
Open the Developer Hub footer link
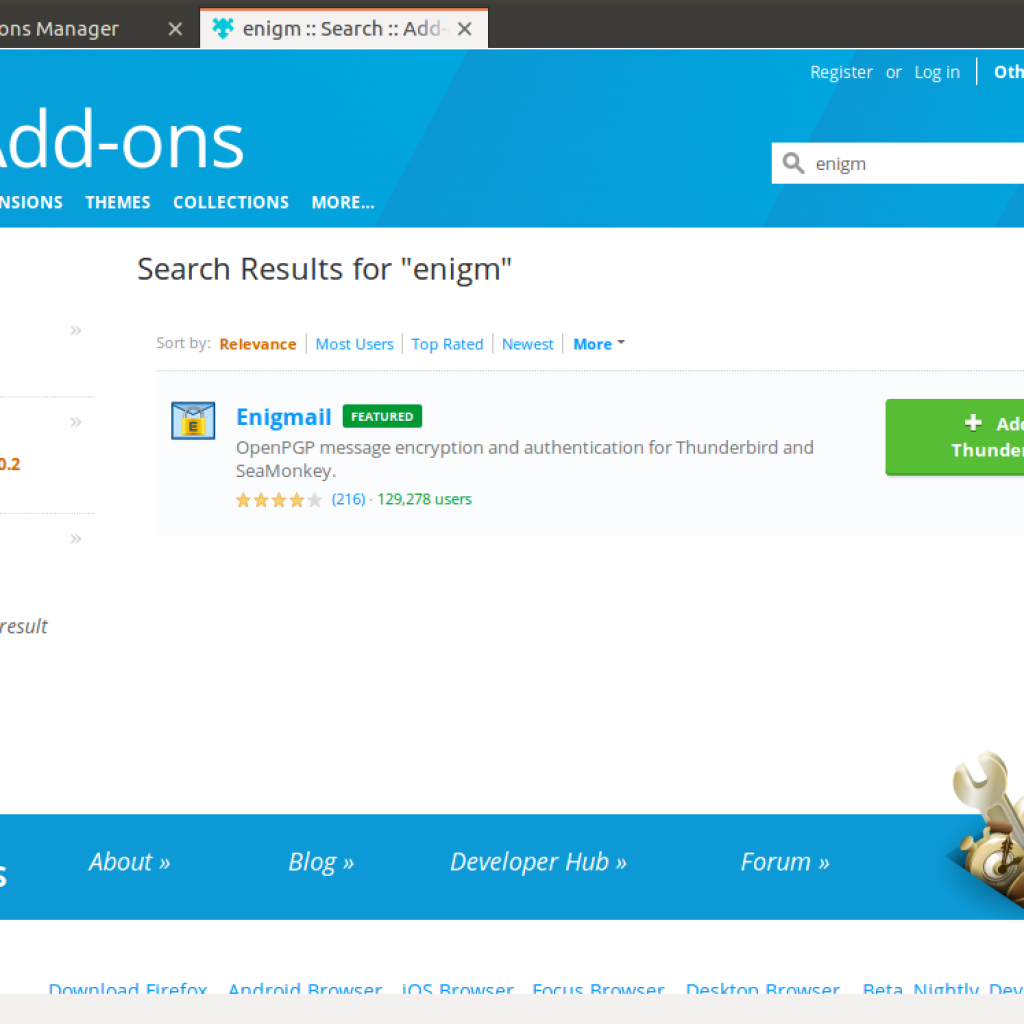538,862
